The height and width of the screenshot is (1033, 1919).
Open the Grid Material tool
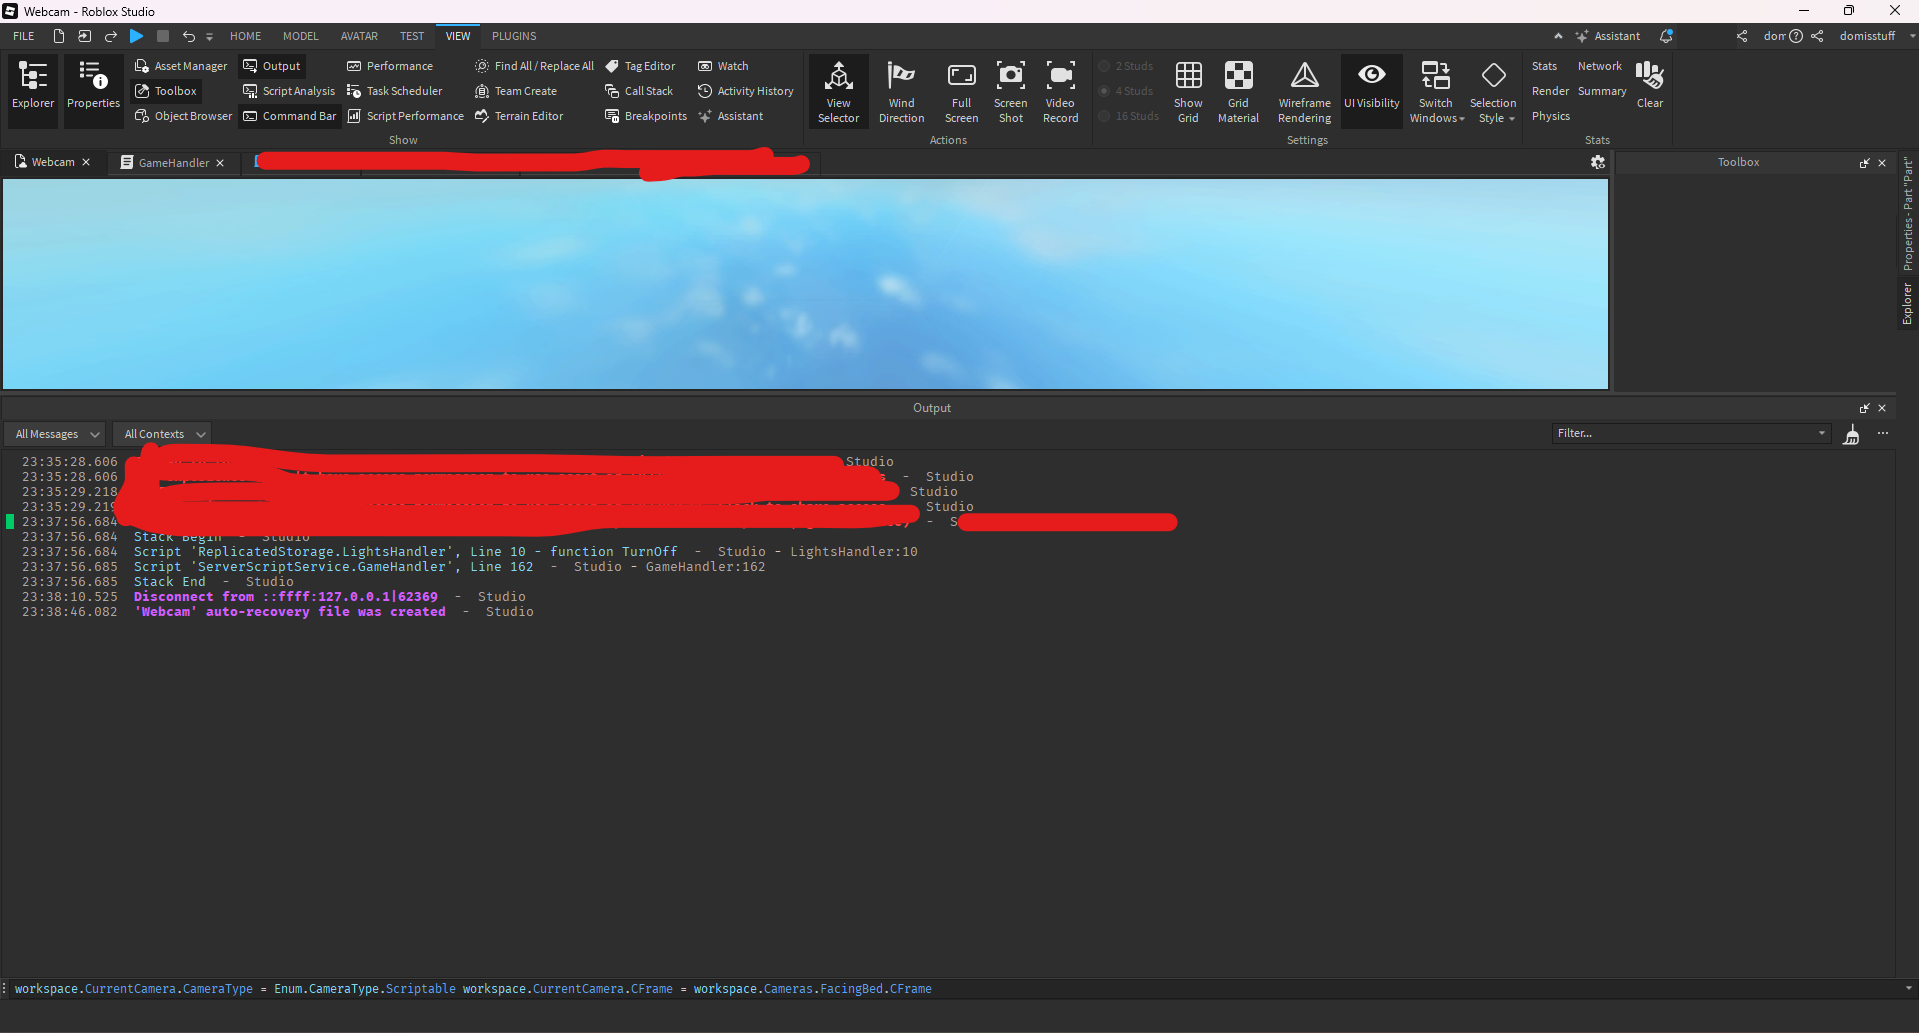1238,90
